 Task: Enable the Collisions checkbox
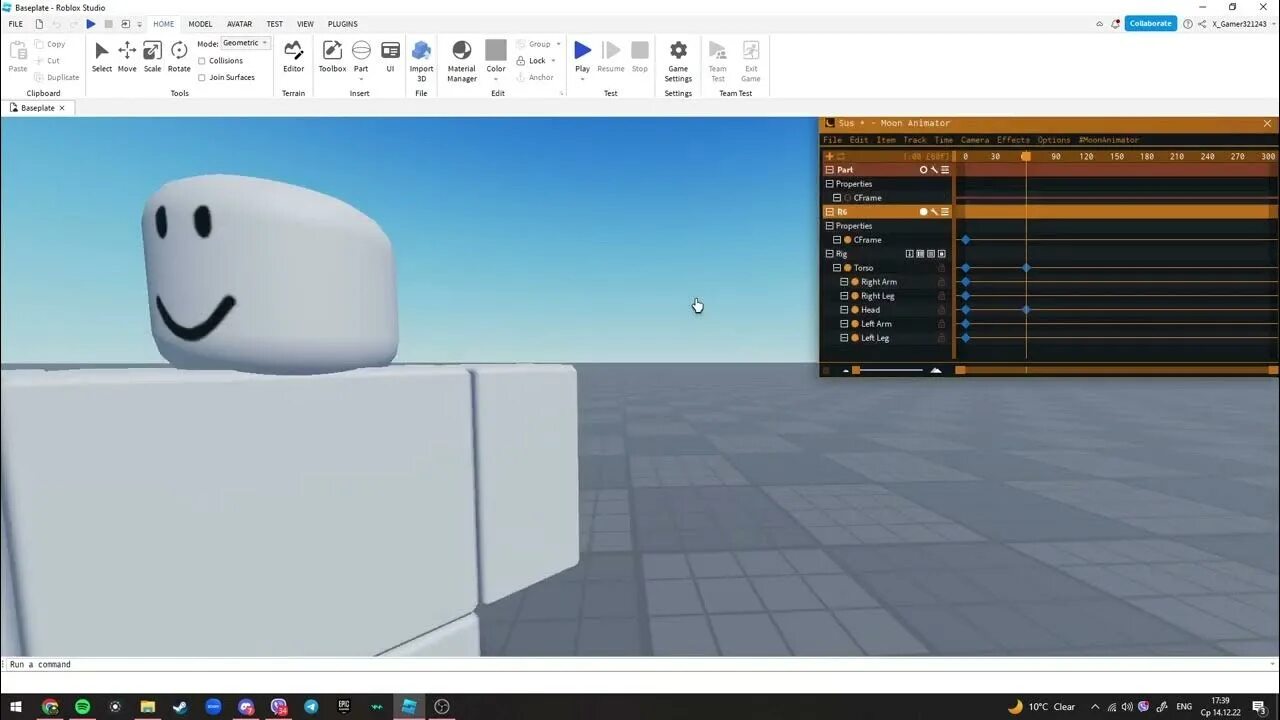point(202,61)
